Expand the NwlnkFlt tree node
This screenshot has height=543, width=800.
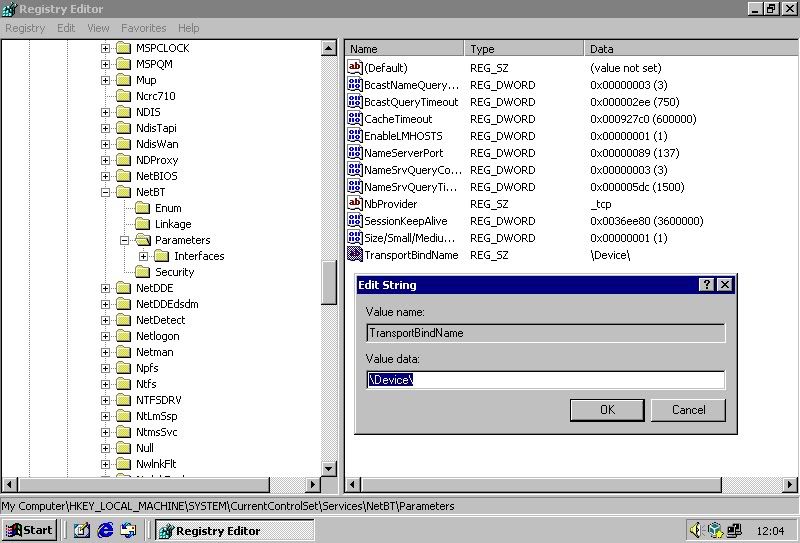click(x=105, y=464)
